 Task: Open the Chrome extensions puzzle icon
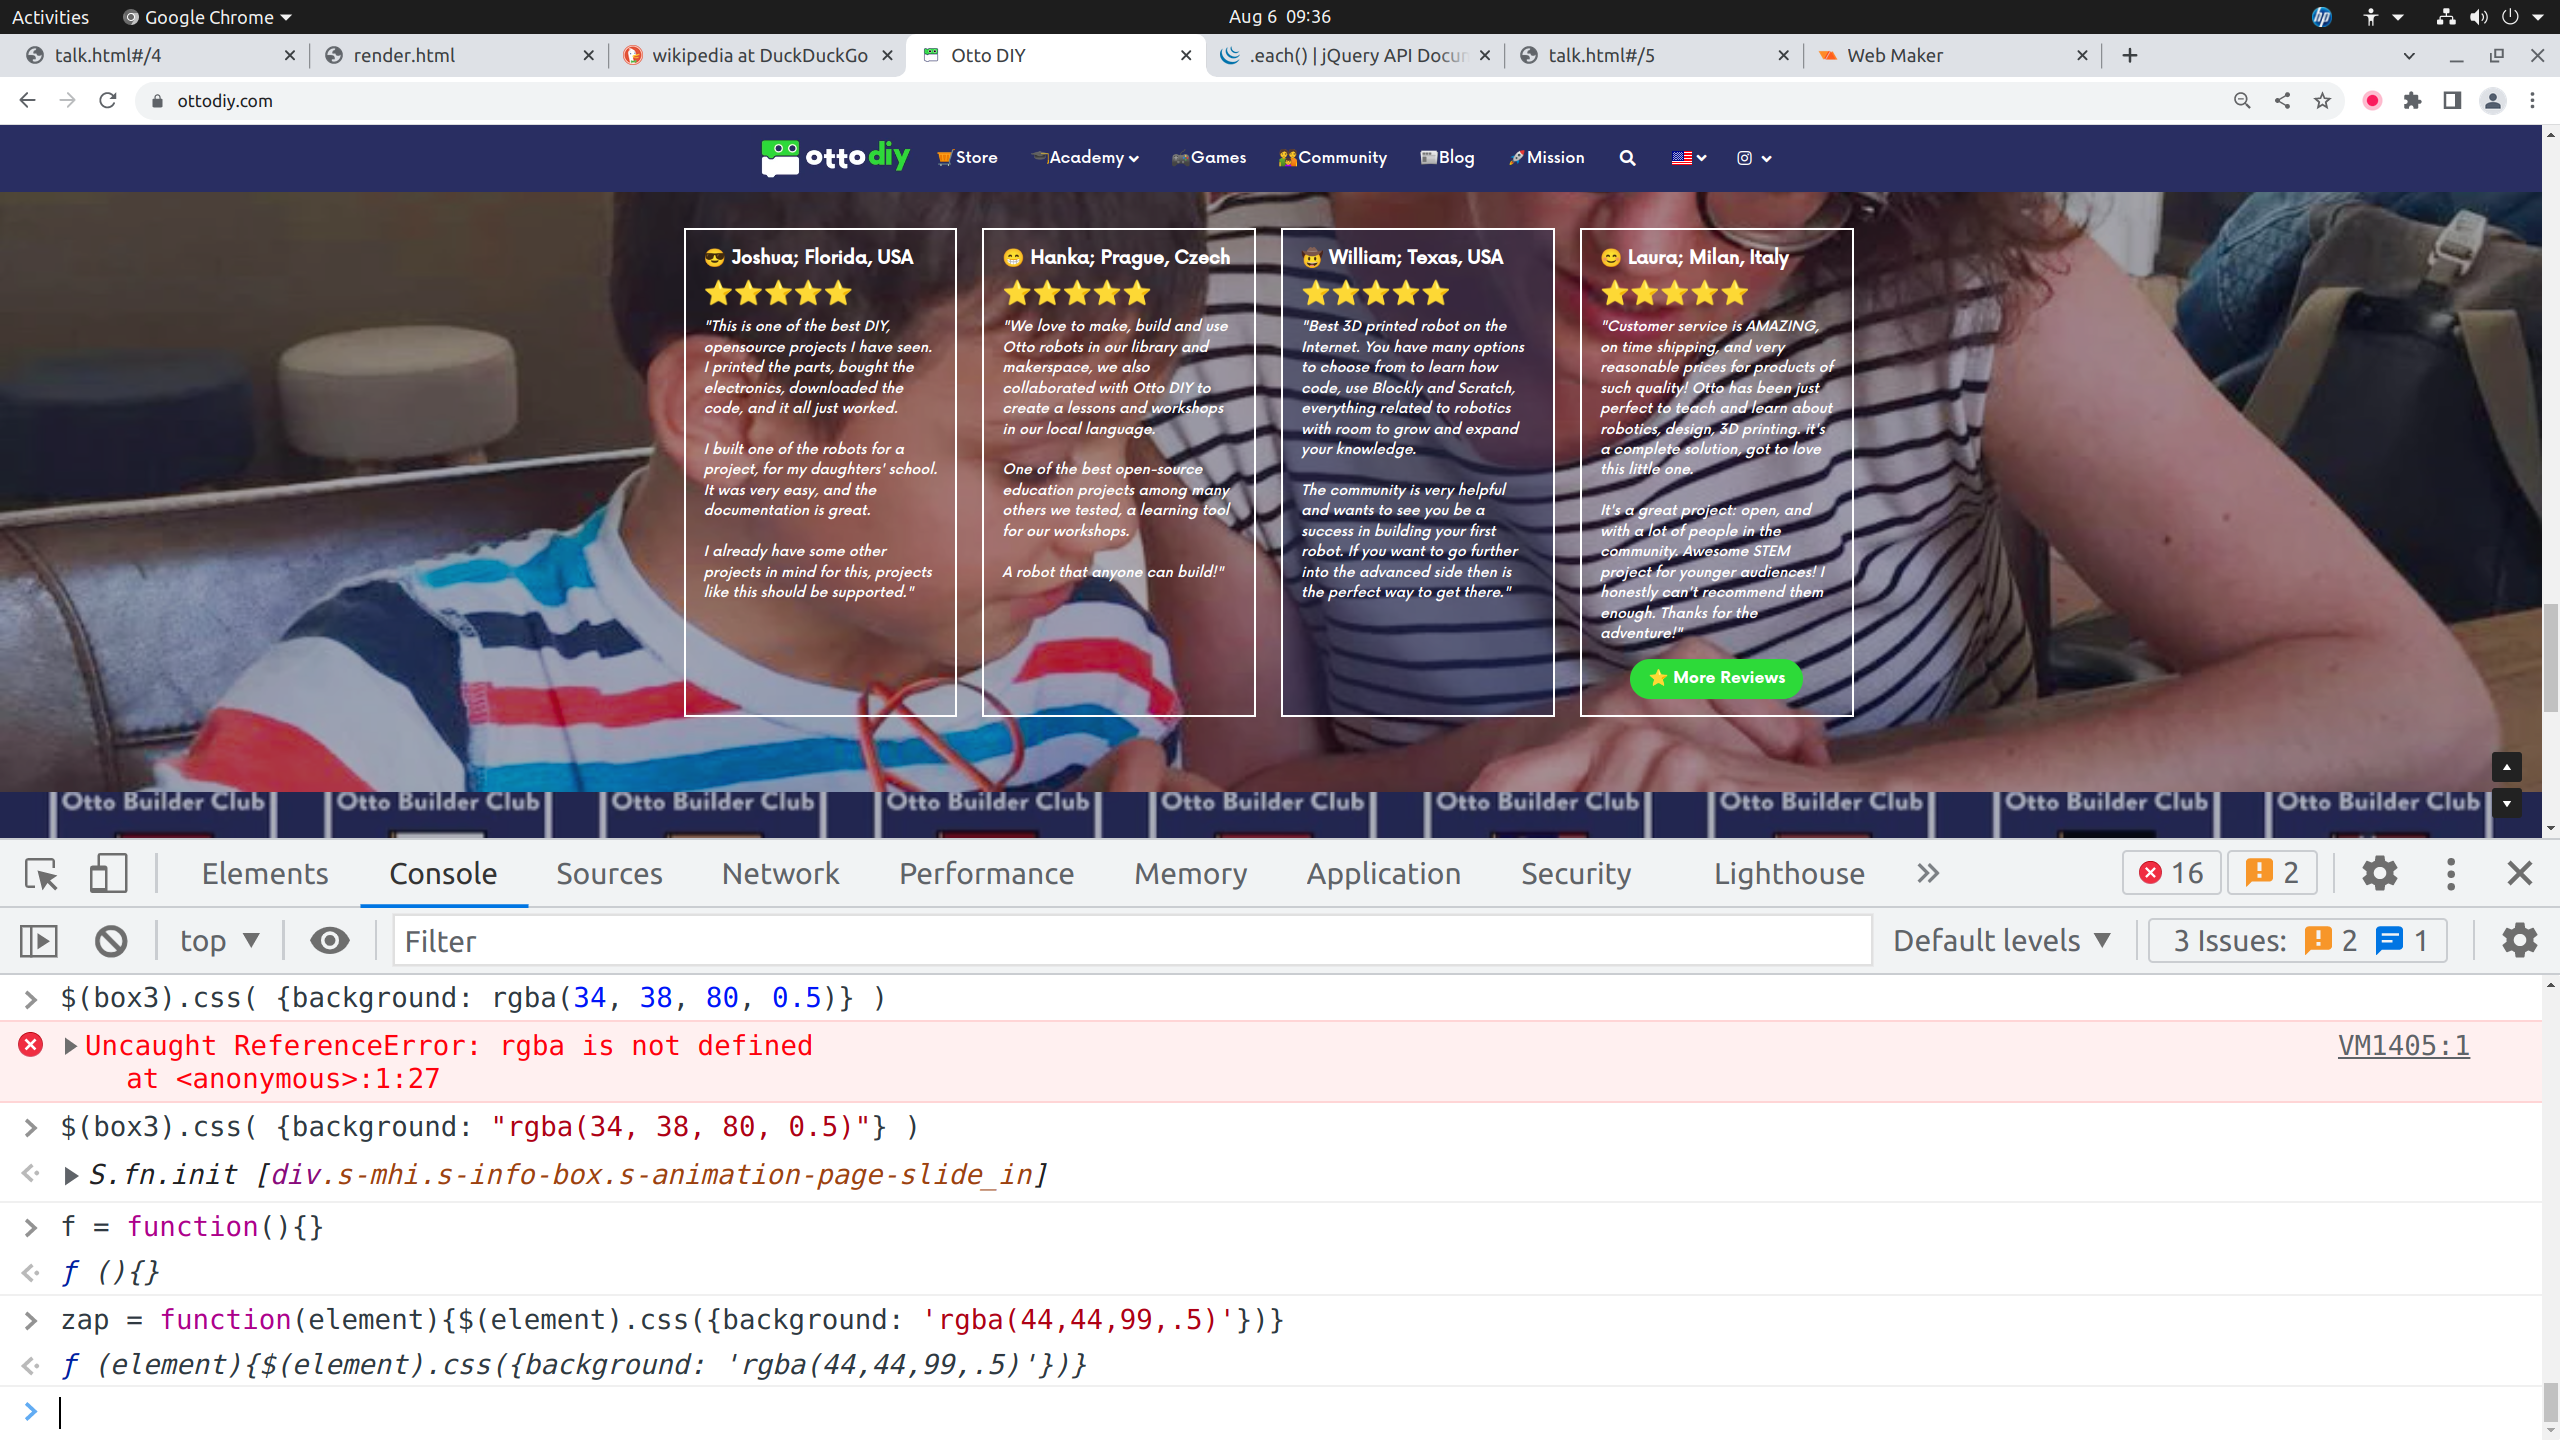[2412, 101]
